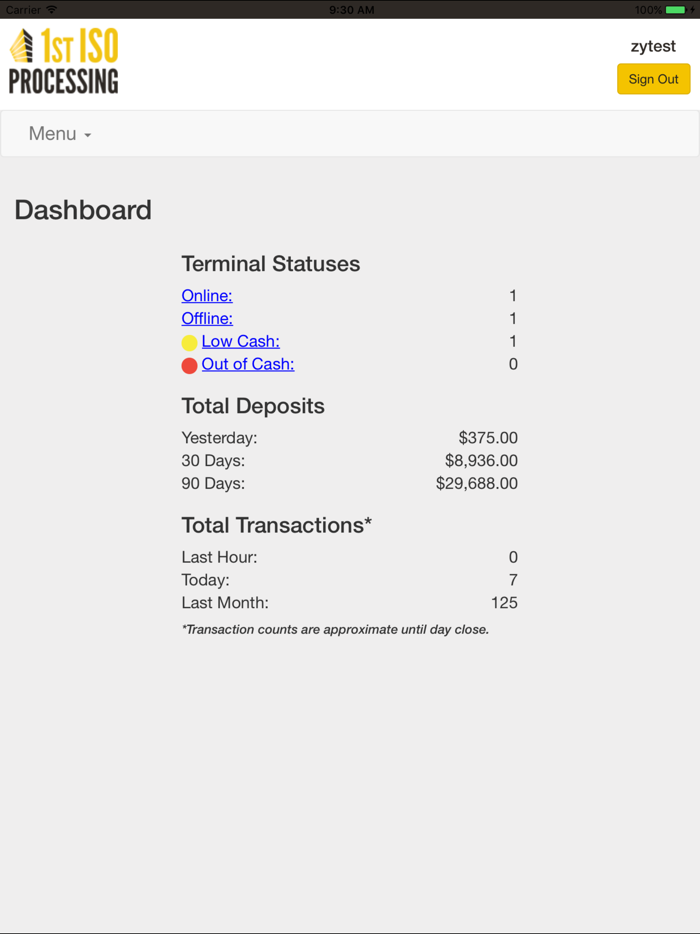The image size is (700, 934).
Task: Open the Online terminals link
Action: coord(206,296)
